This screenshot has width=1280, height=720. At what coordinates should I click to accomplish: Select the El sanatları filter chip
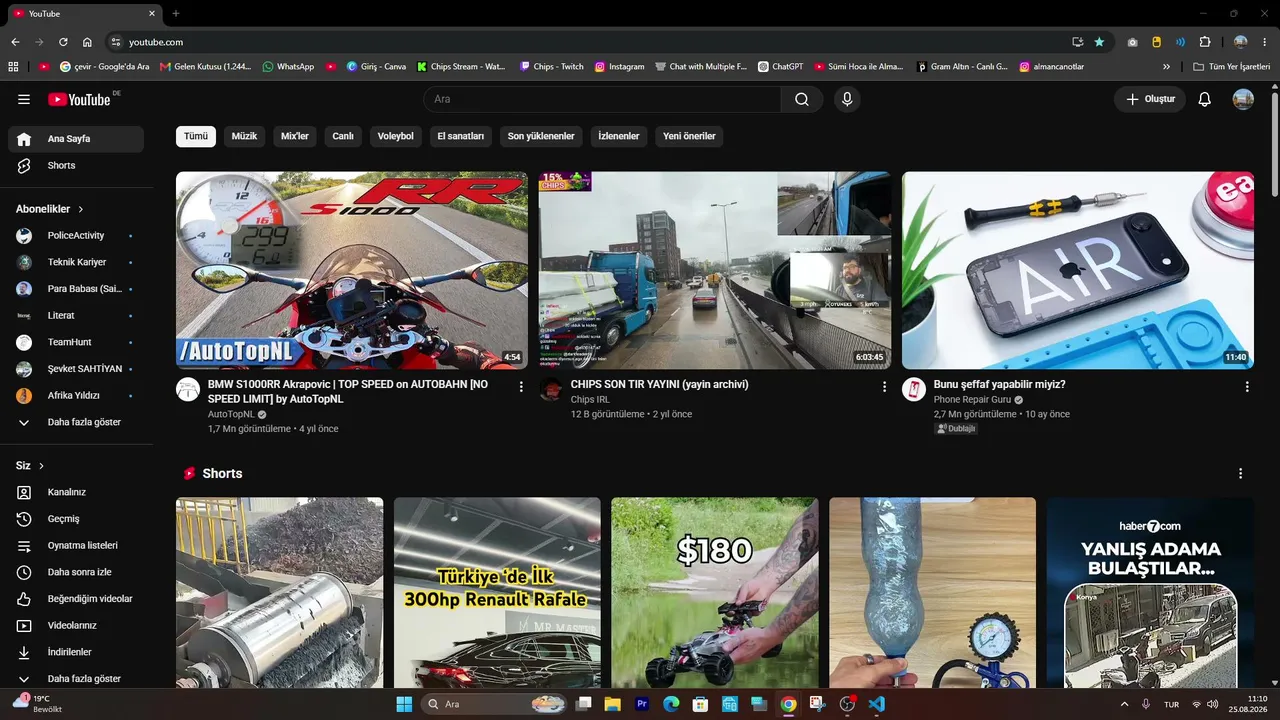(x=461, y=136)
